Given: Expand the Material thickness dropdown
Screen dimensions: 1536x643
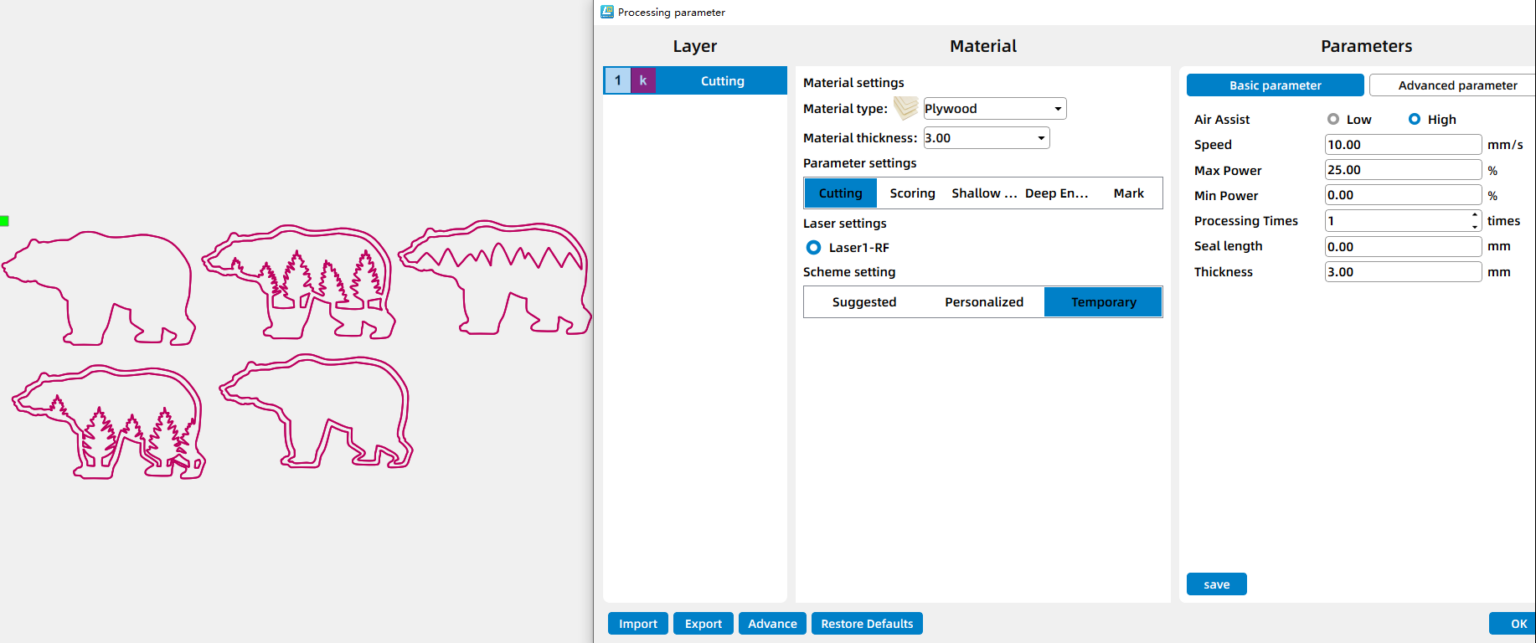Looking at the screenshot, I should (1041, 138).
